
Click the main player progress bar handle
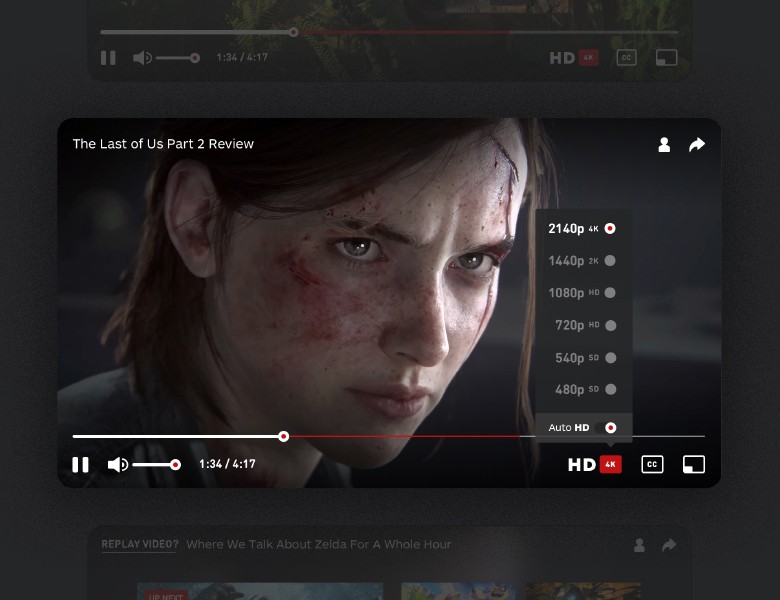284,436
